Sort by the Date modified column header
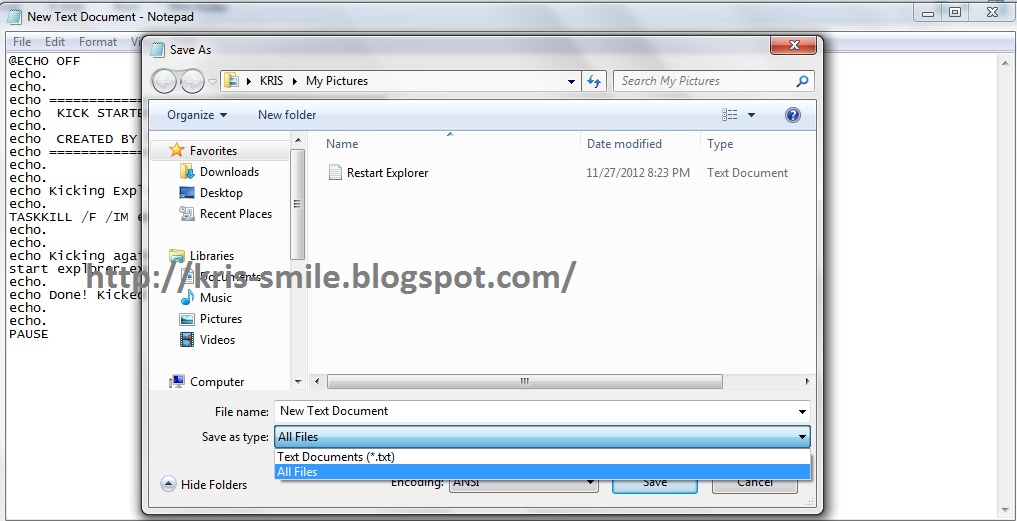Screen dimensions: 1017x521 coord(624,144)
